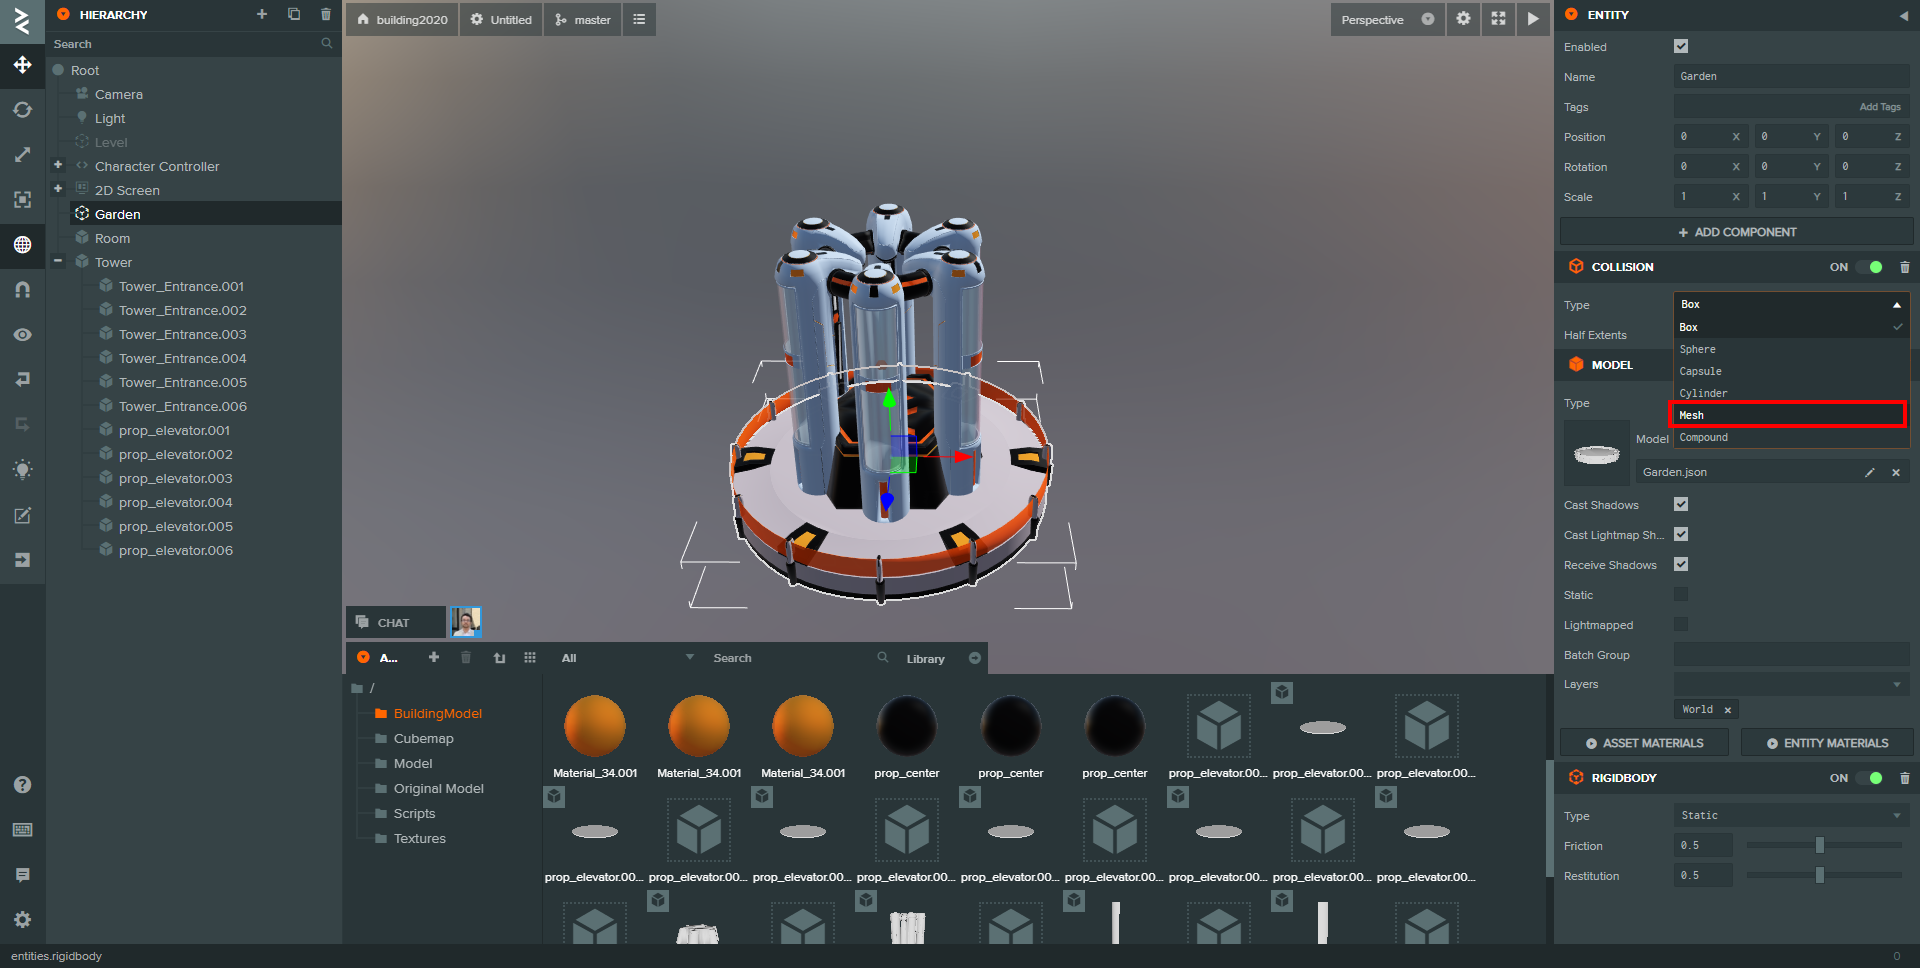Enable the Static checkbox
The height and width of the screenshot is (968, 1920).
point(1681,594)
